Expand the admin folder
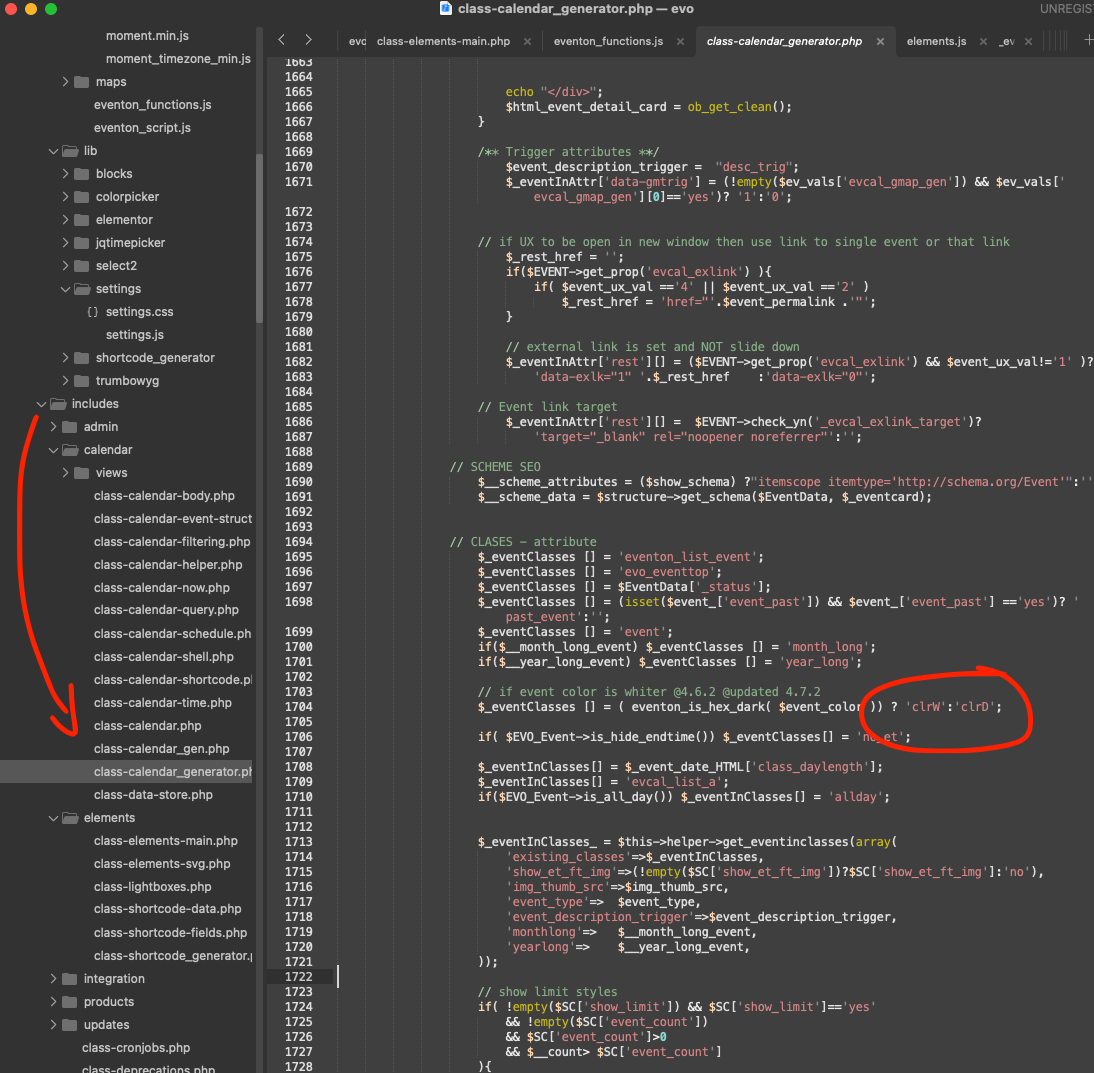This screenshot has height=1073, width=1094. [x=53, y=427]
